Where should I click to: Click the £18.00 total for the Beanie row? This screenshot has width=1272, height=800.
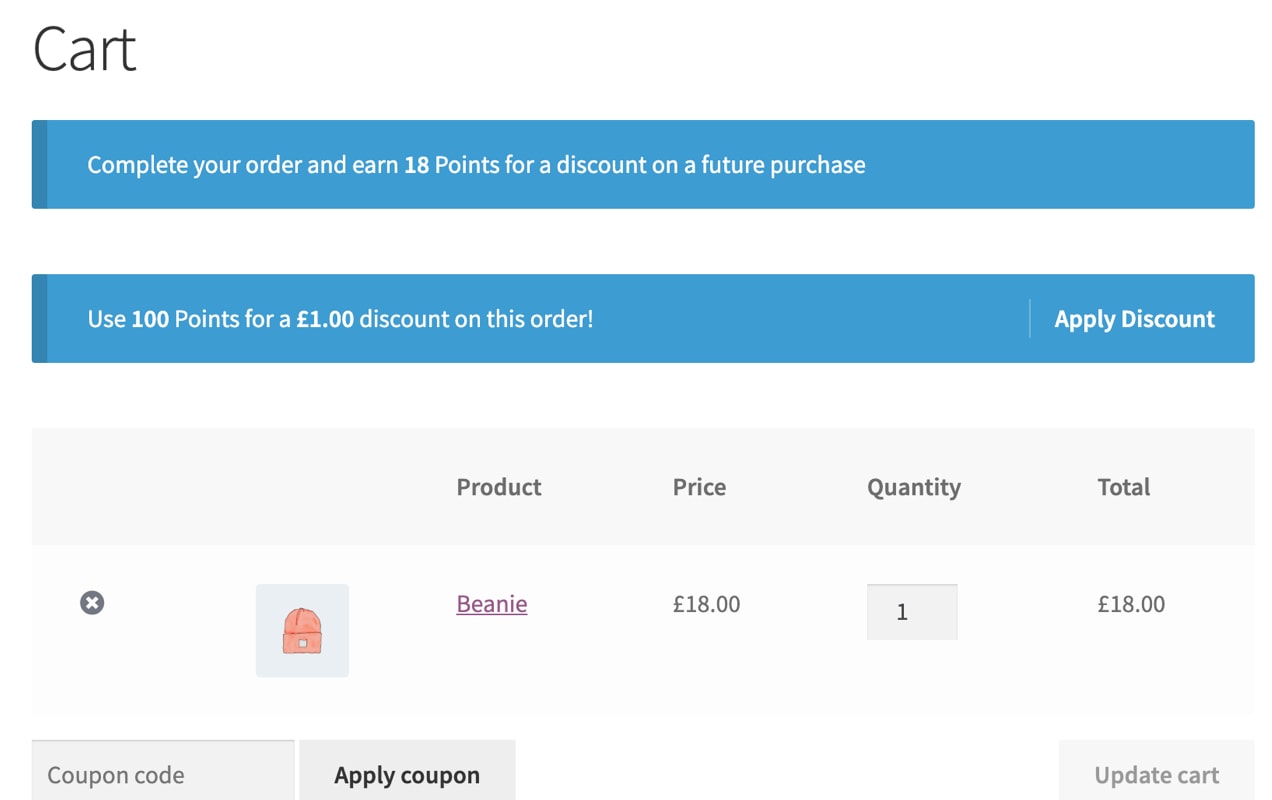[x=1131, y=604]
